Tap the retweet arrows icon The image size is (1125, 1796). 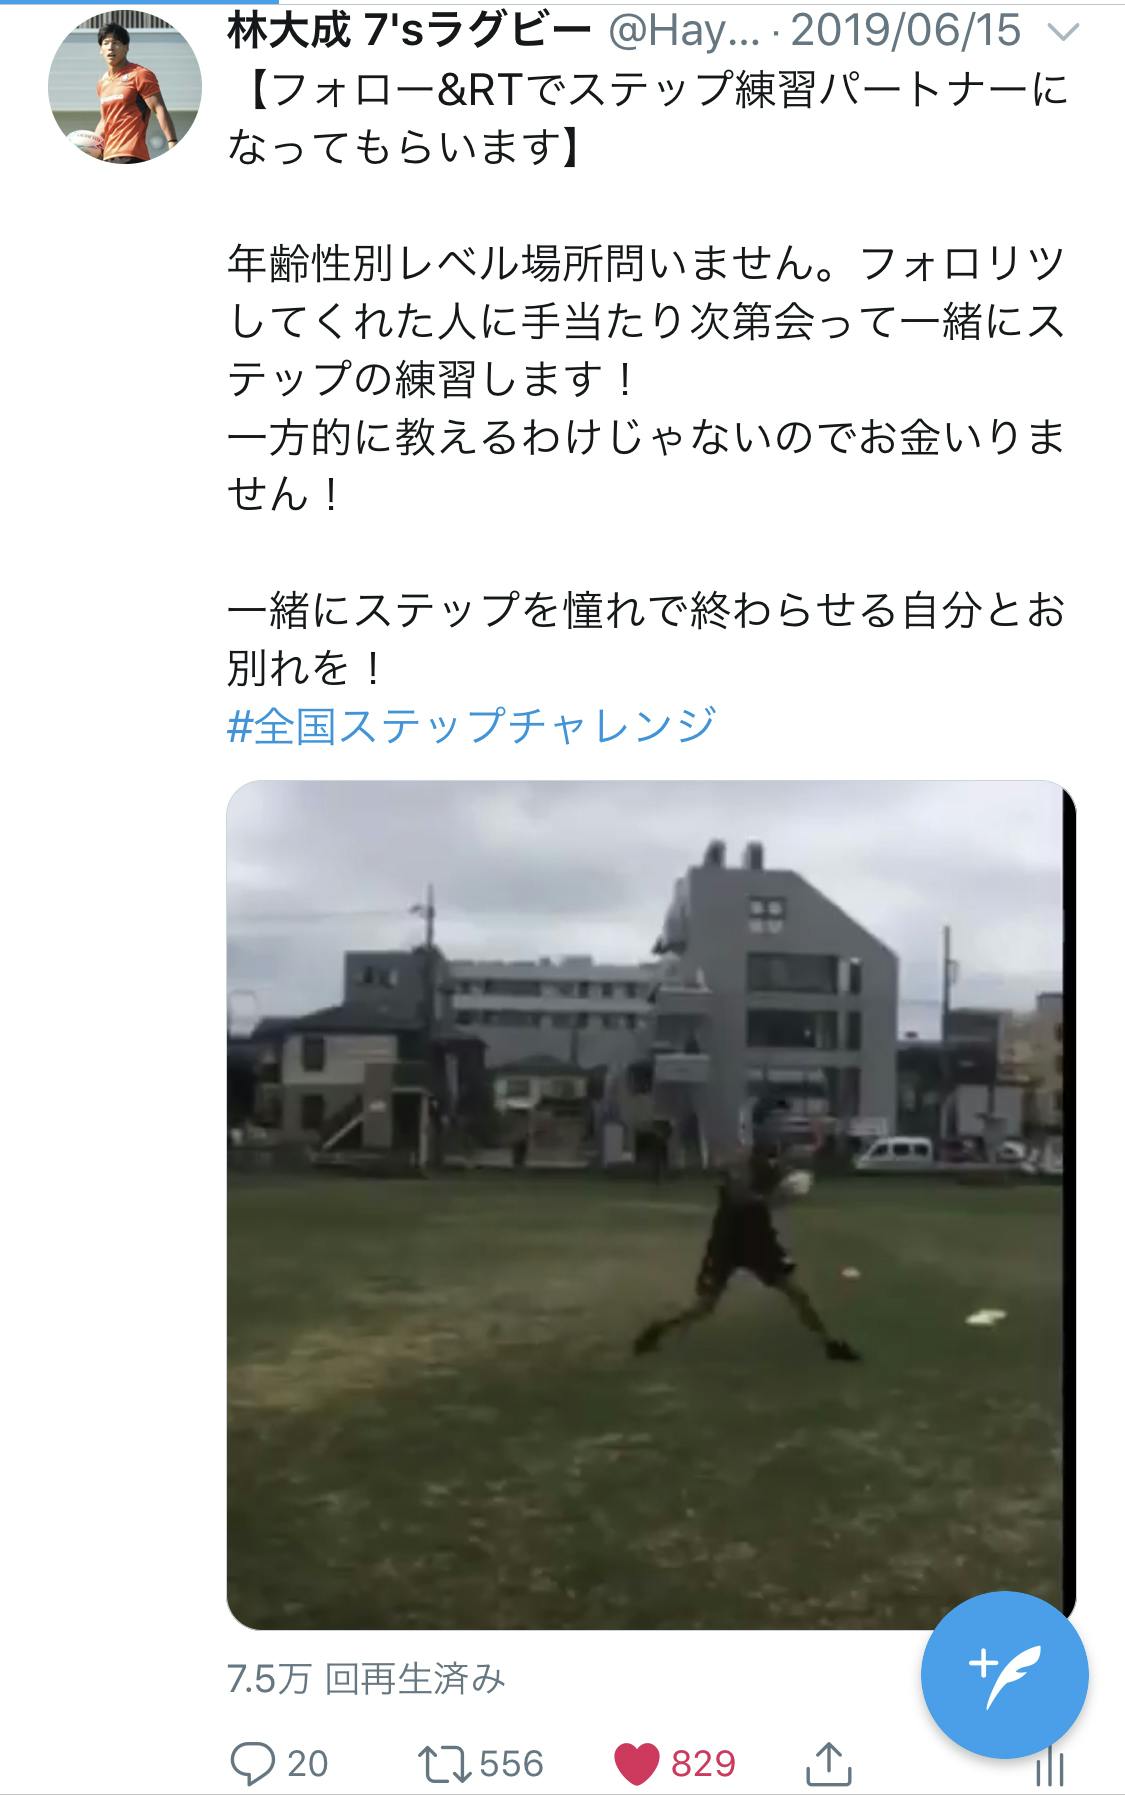444,1764
